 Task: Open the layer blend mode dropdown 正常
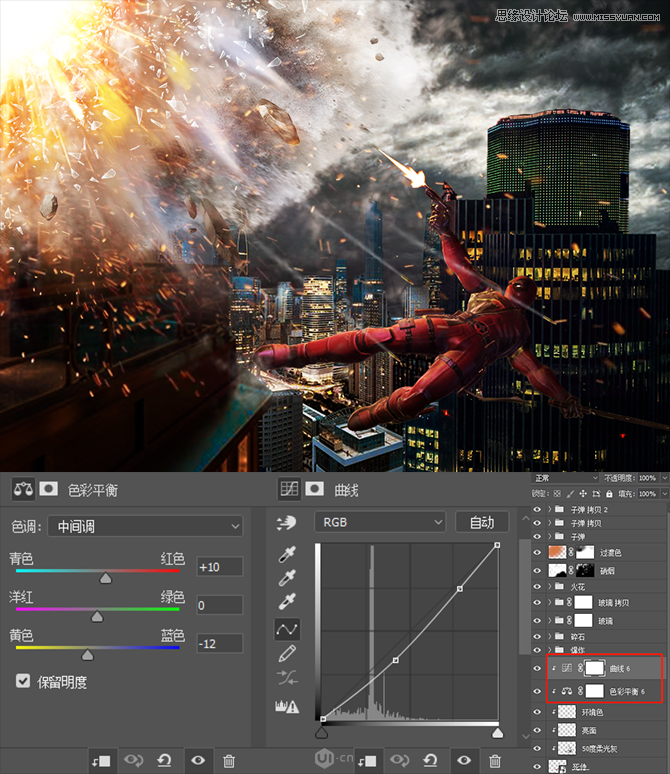coord(566,478)
